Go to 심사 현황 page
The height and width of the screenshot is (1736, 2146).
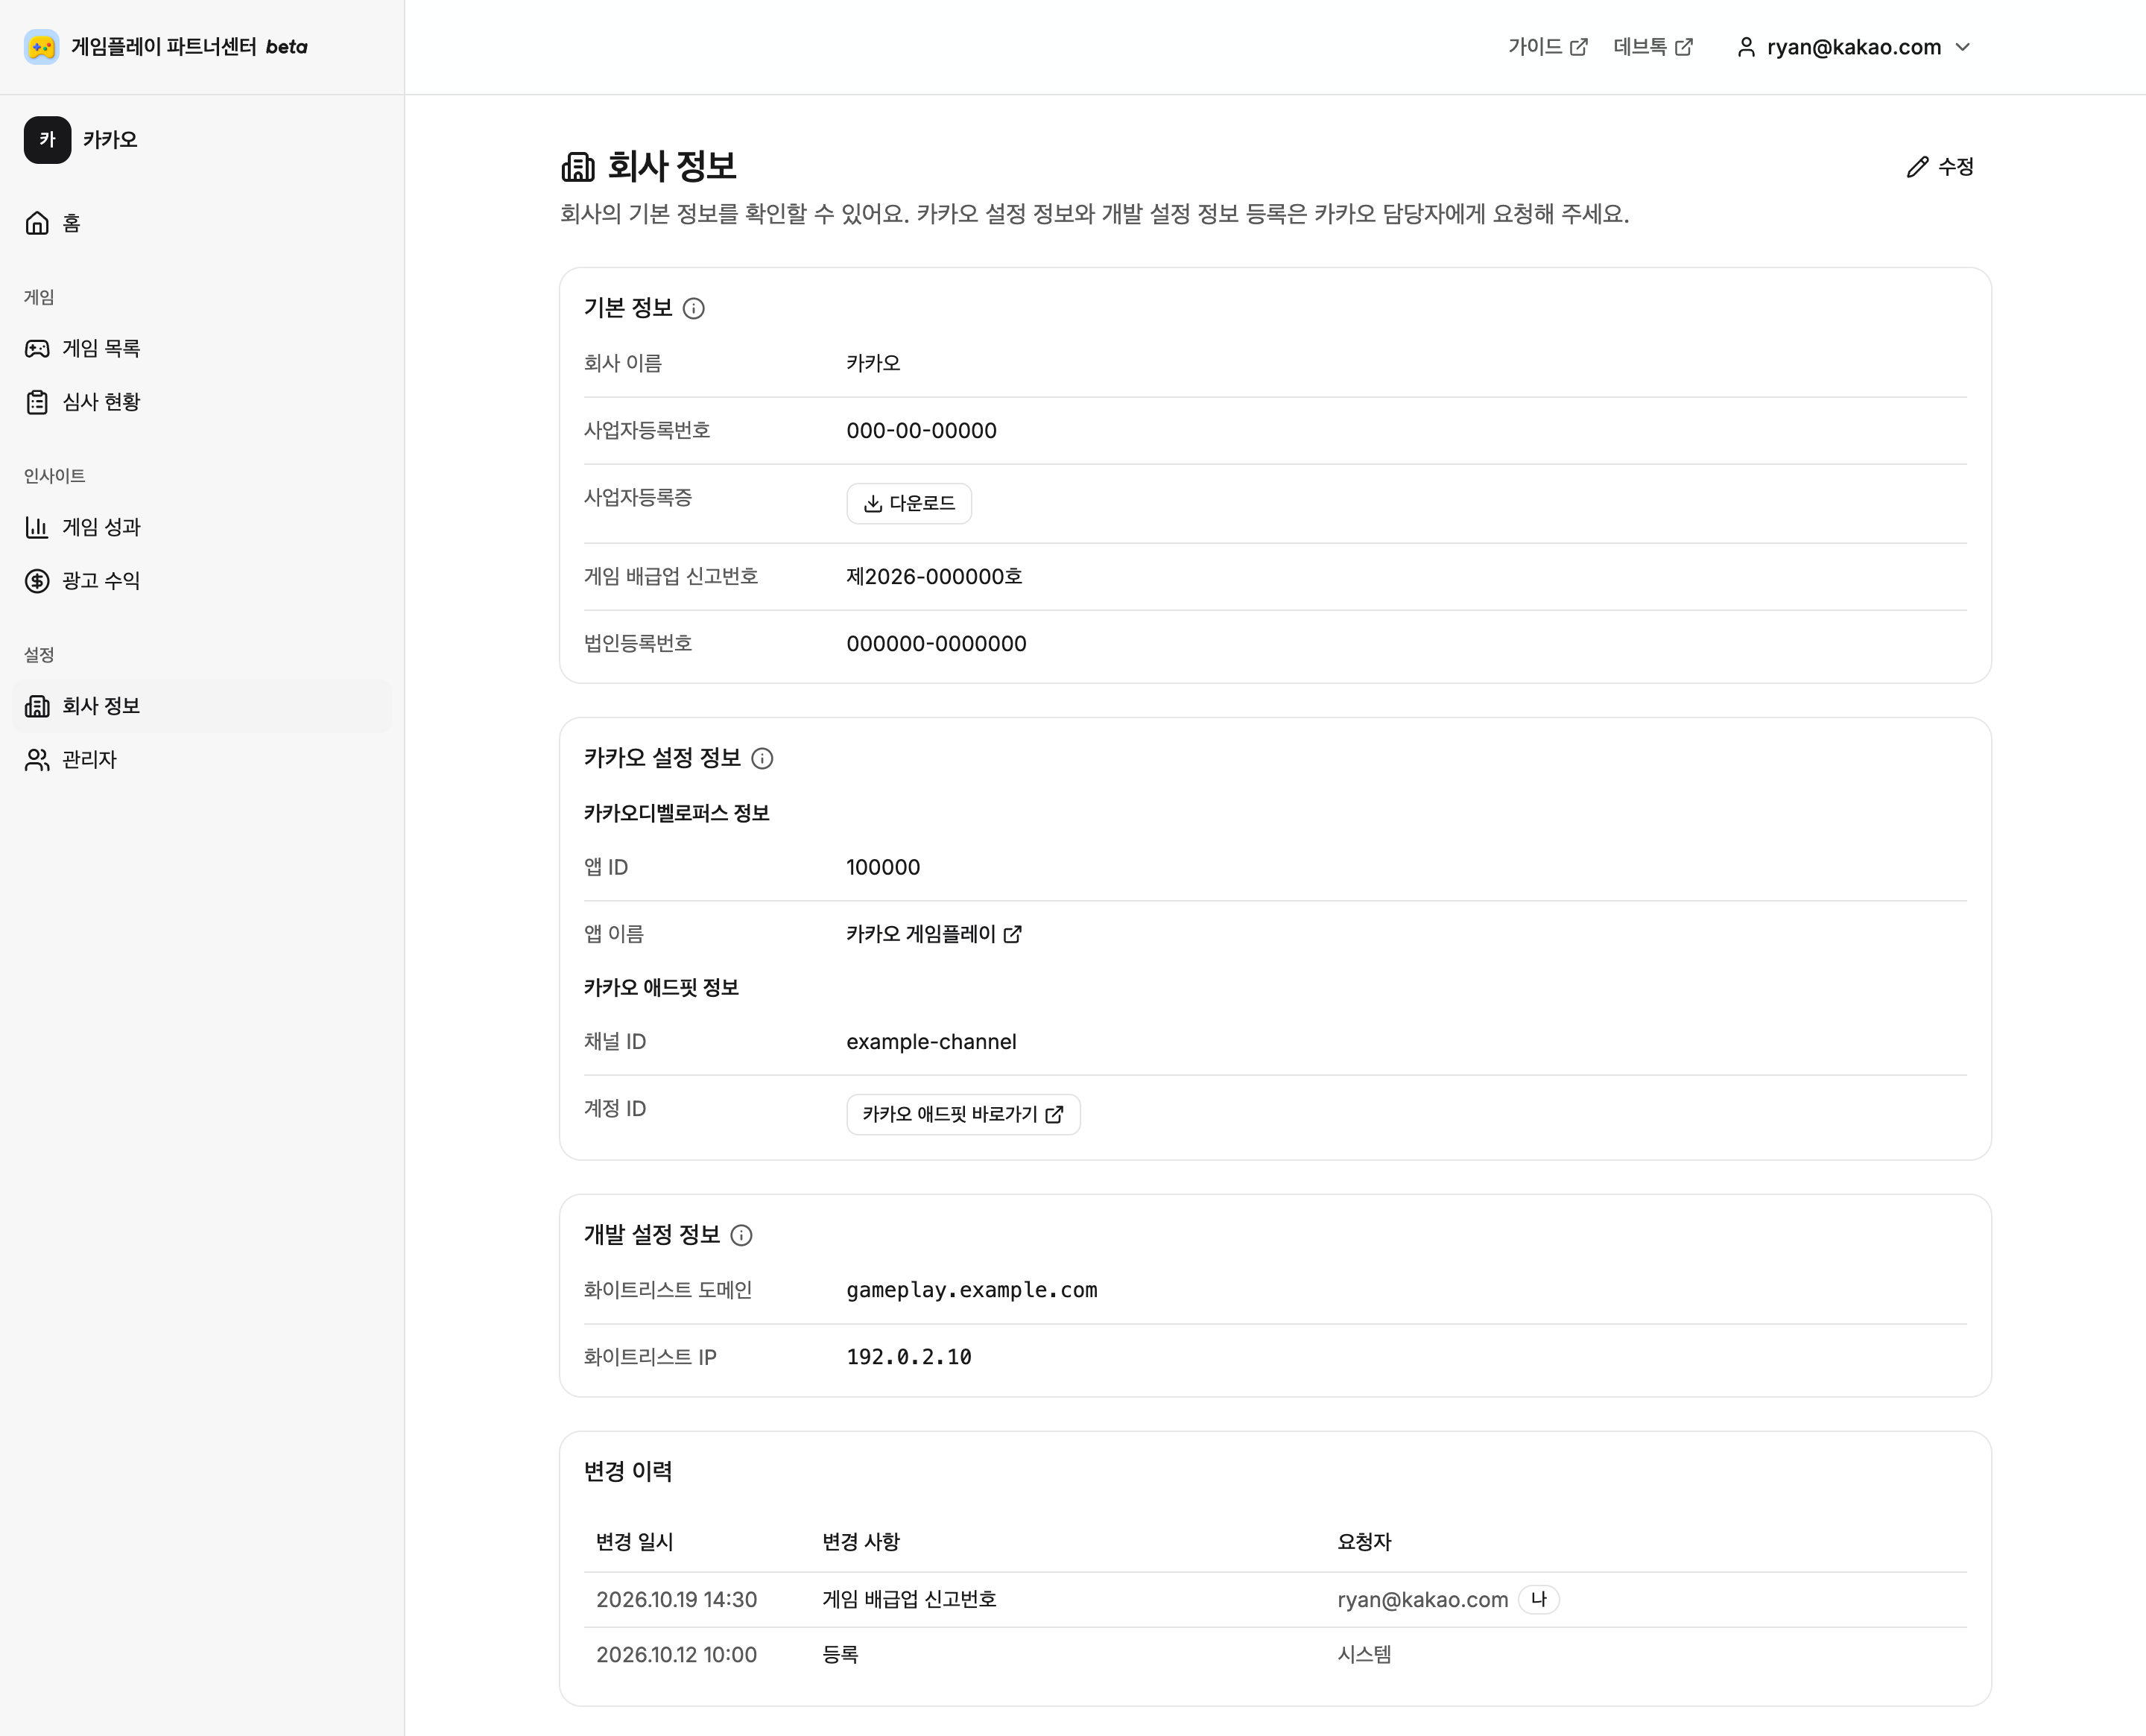point(202,402)
